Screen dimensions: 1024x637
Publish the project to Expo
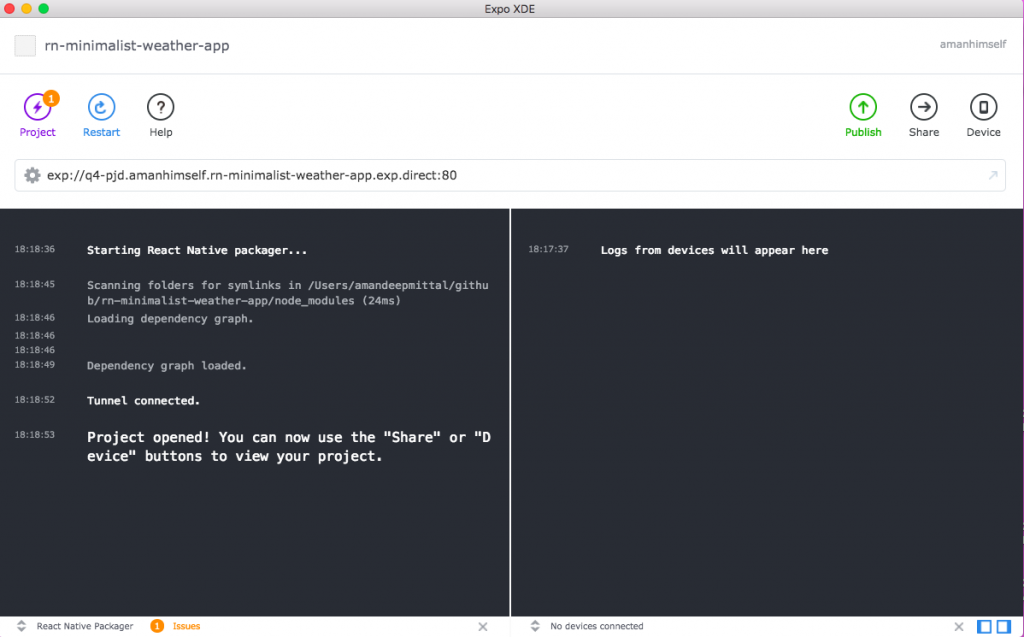[863, 108]
